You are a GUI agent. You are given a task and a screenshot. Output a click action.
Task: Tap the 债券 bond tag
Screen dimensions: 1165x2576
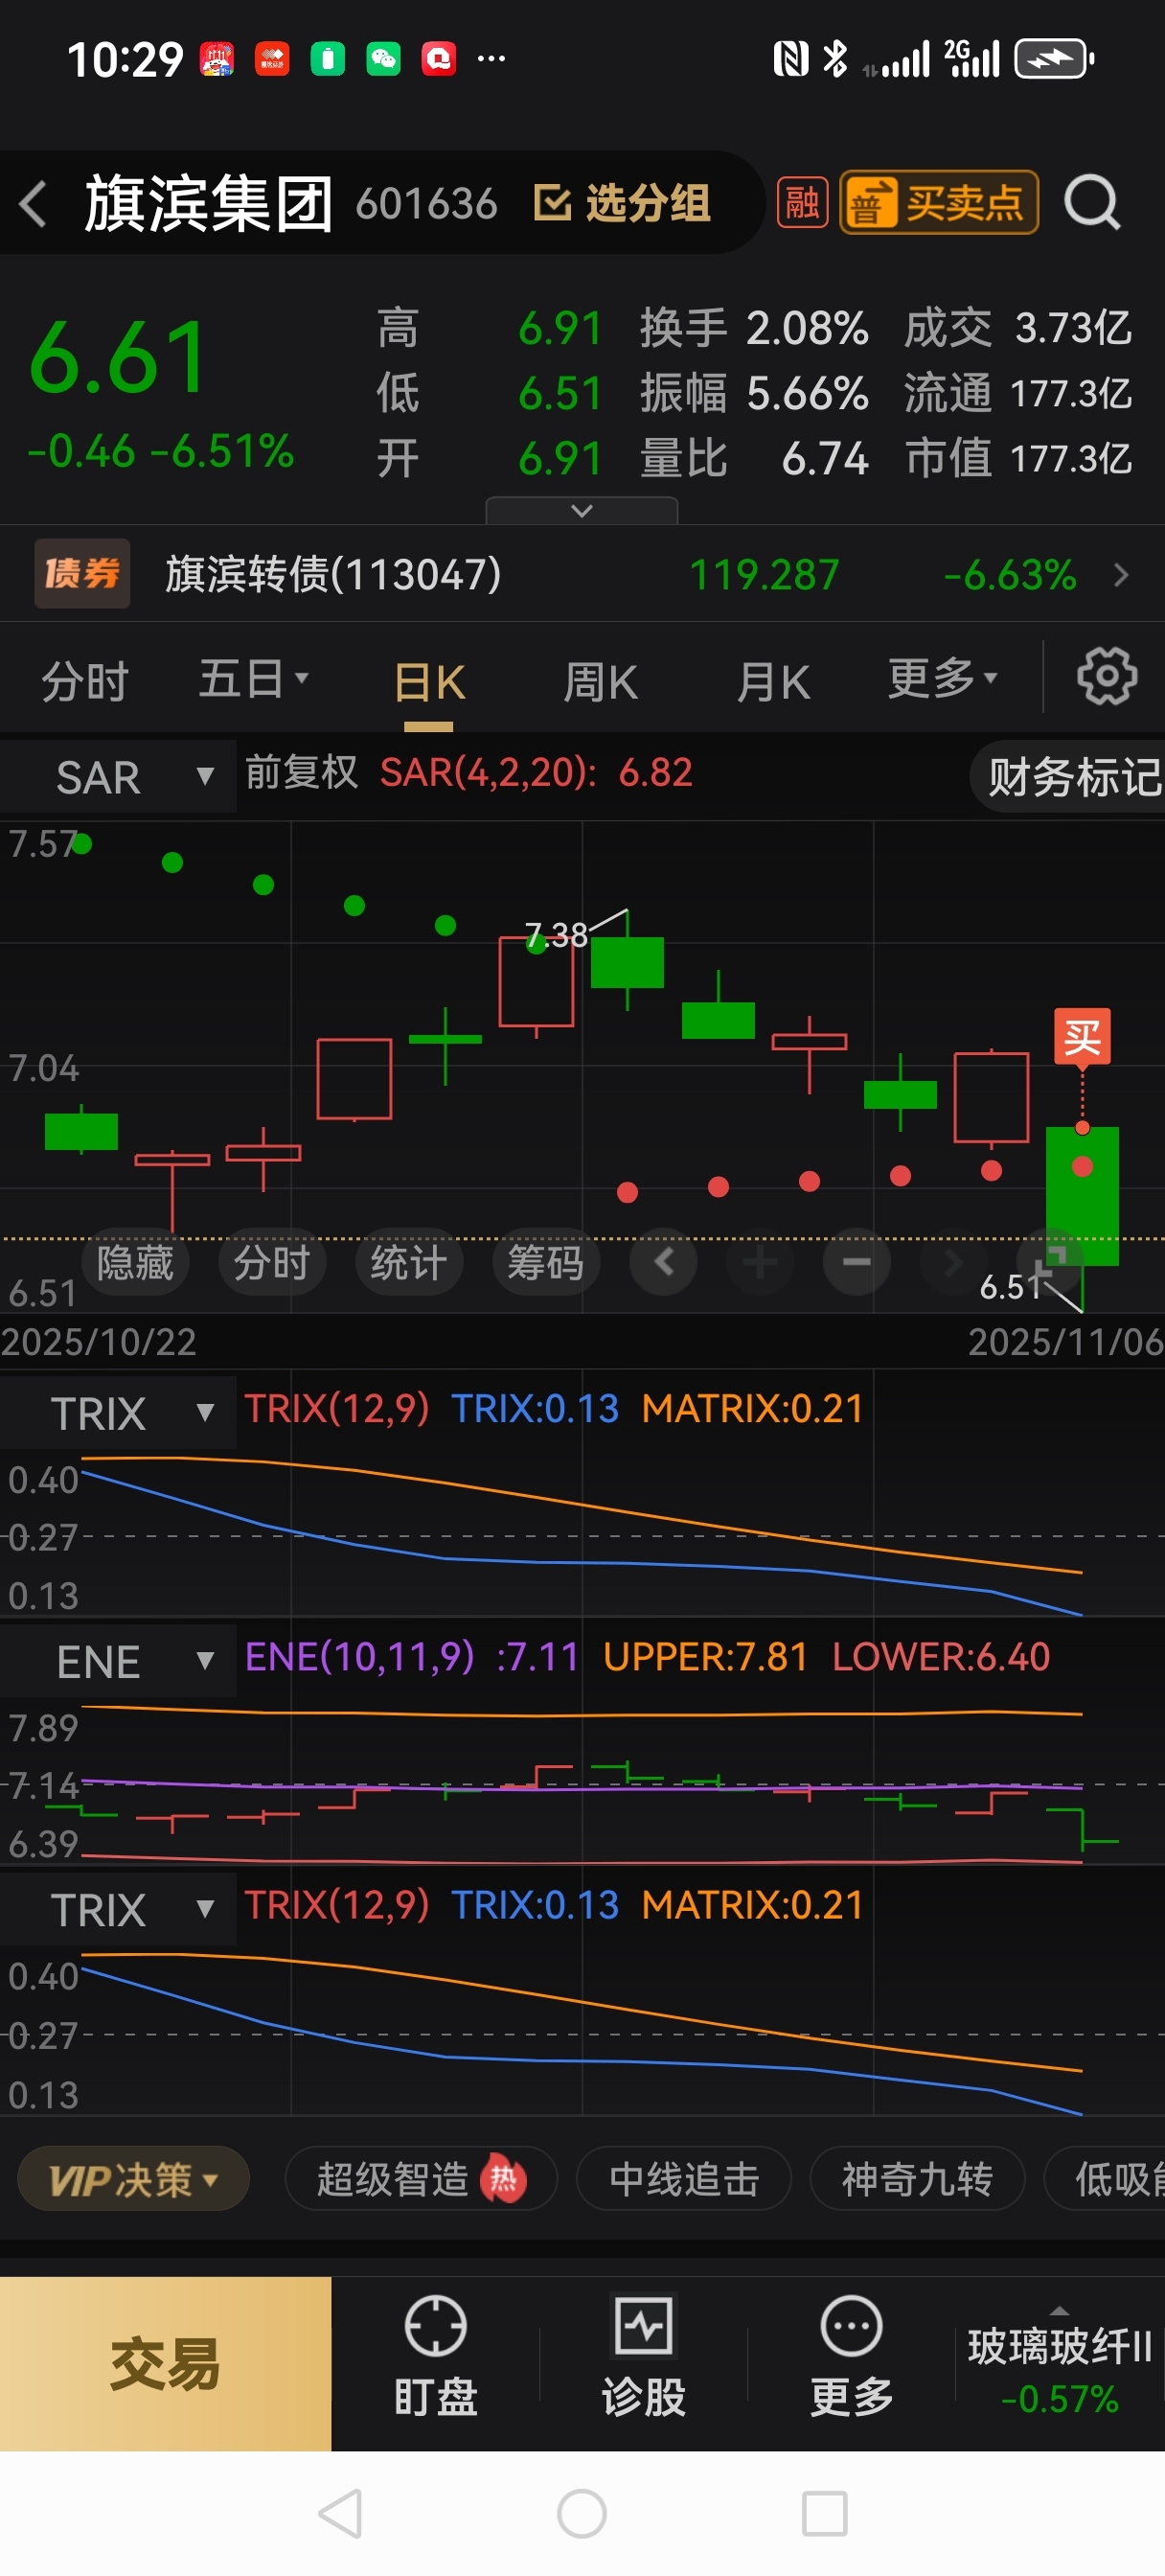coord(82,574)
